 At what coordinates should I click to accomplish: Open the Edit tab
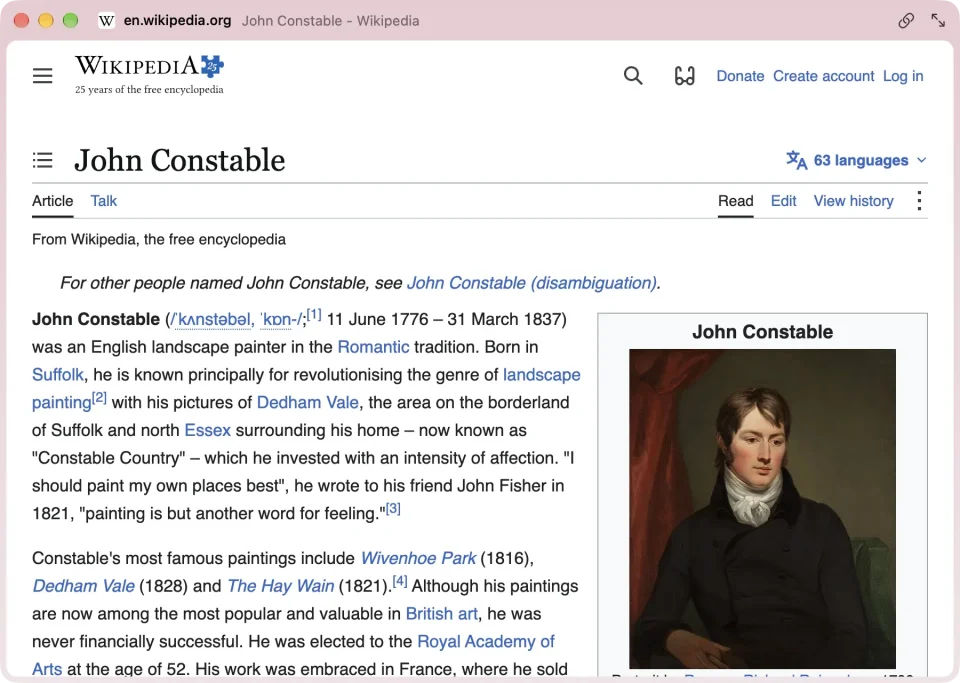pyautogui.click(x=784, y=201)
